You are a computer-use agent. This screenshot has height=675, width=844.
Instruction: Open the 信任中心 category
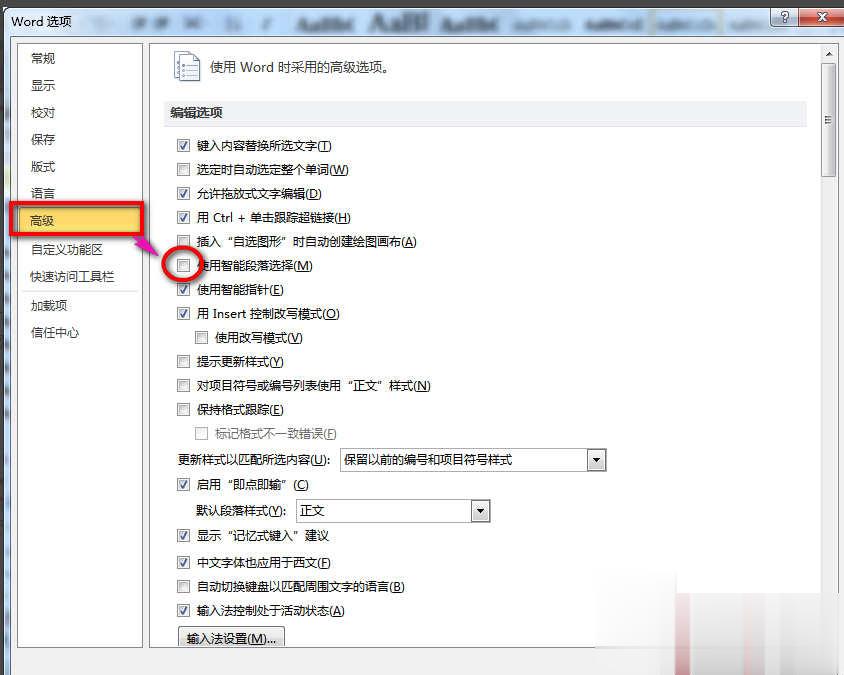tap(55, 333)
